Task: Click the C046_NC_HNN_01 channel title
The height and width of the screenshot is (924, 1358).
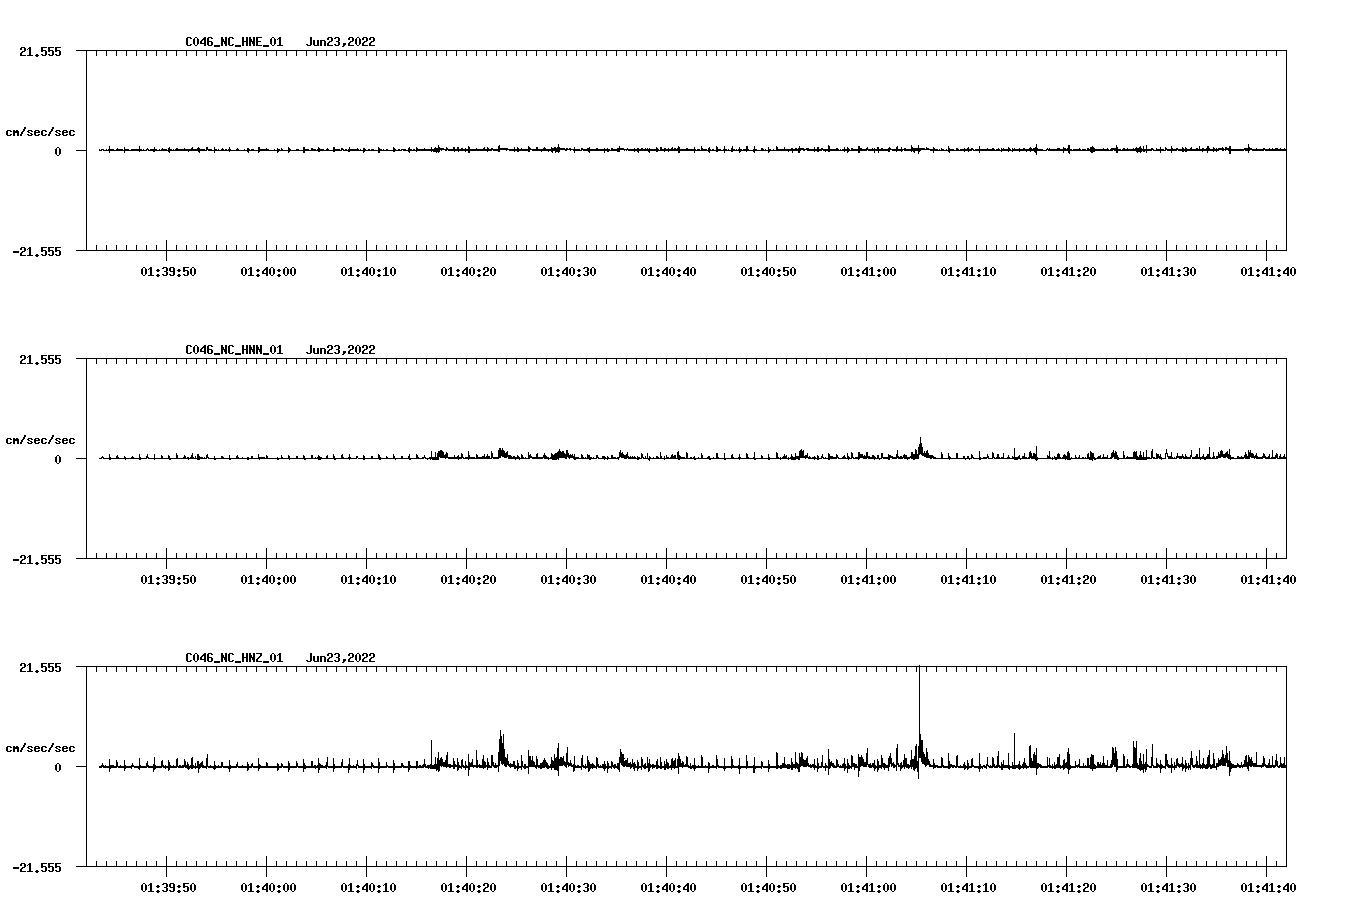Action: tap(234, 350)
